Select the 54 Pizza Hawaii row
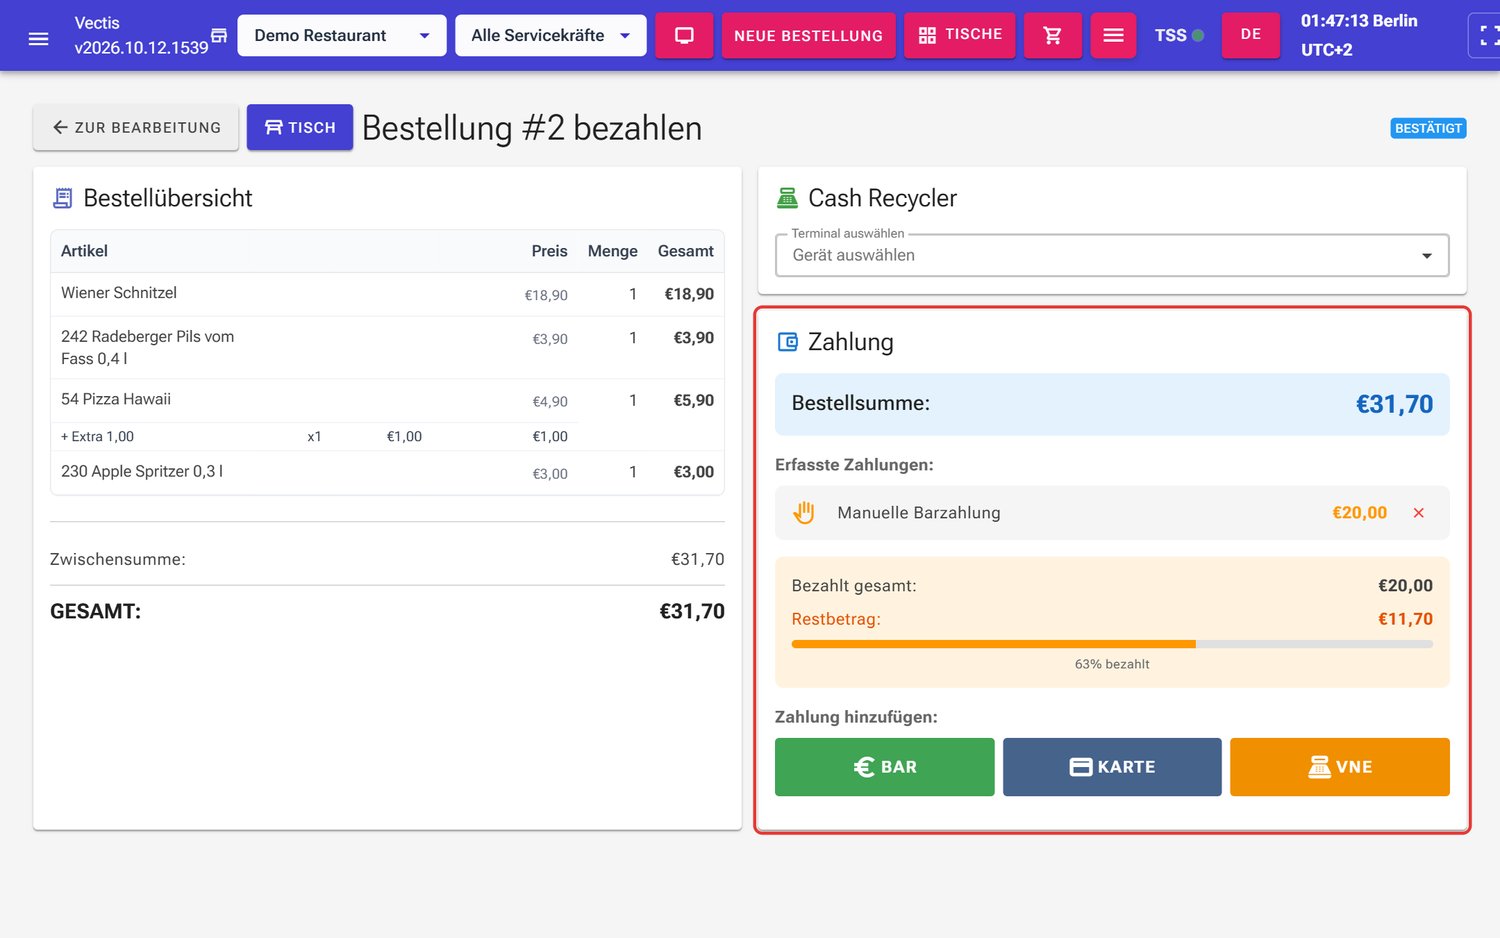 pos(387,400)
